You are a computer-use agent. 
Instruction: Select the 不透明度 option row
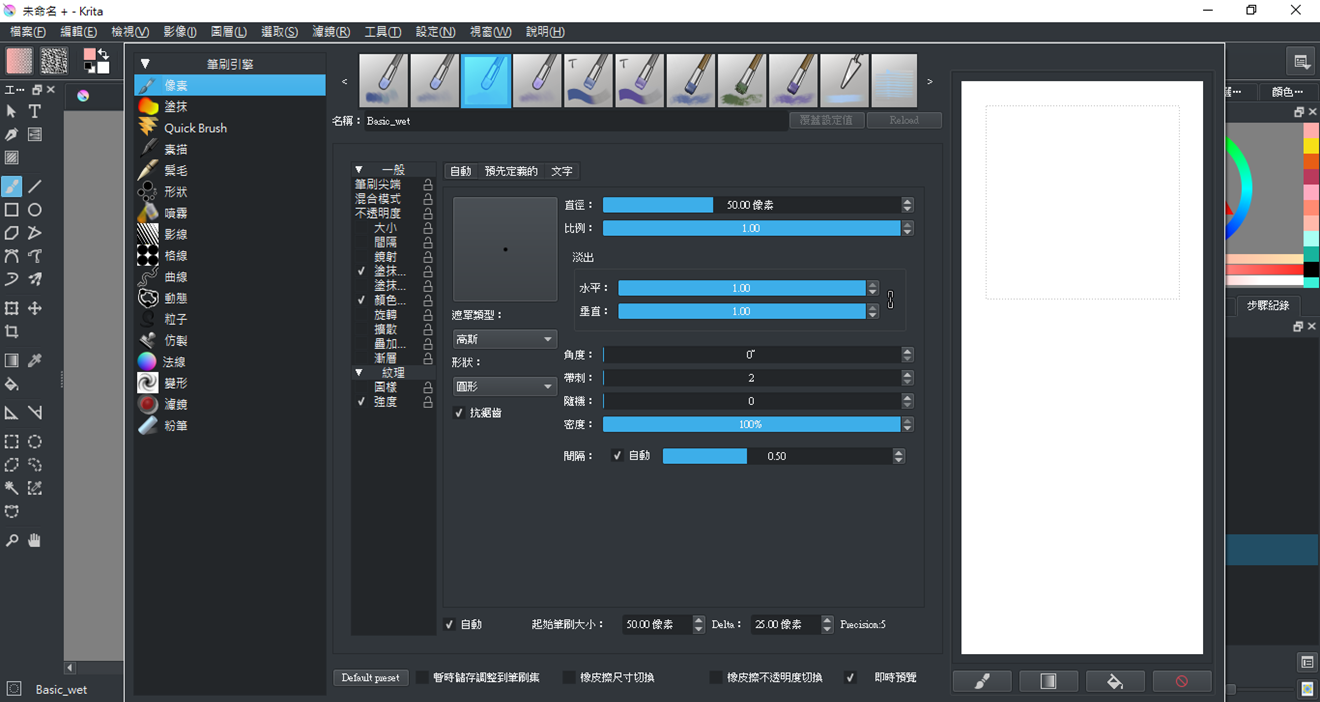click(x=394, y=213)
